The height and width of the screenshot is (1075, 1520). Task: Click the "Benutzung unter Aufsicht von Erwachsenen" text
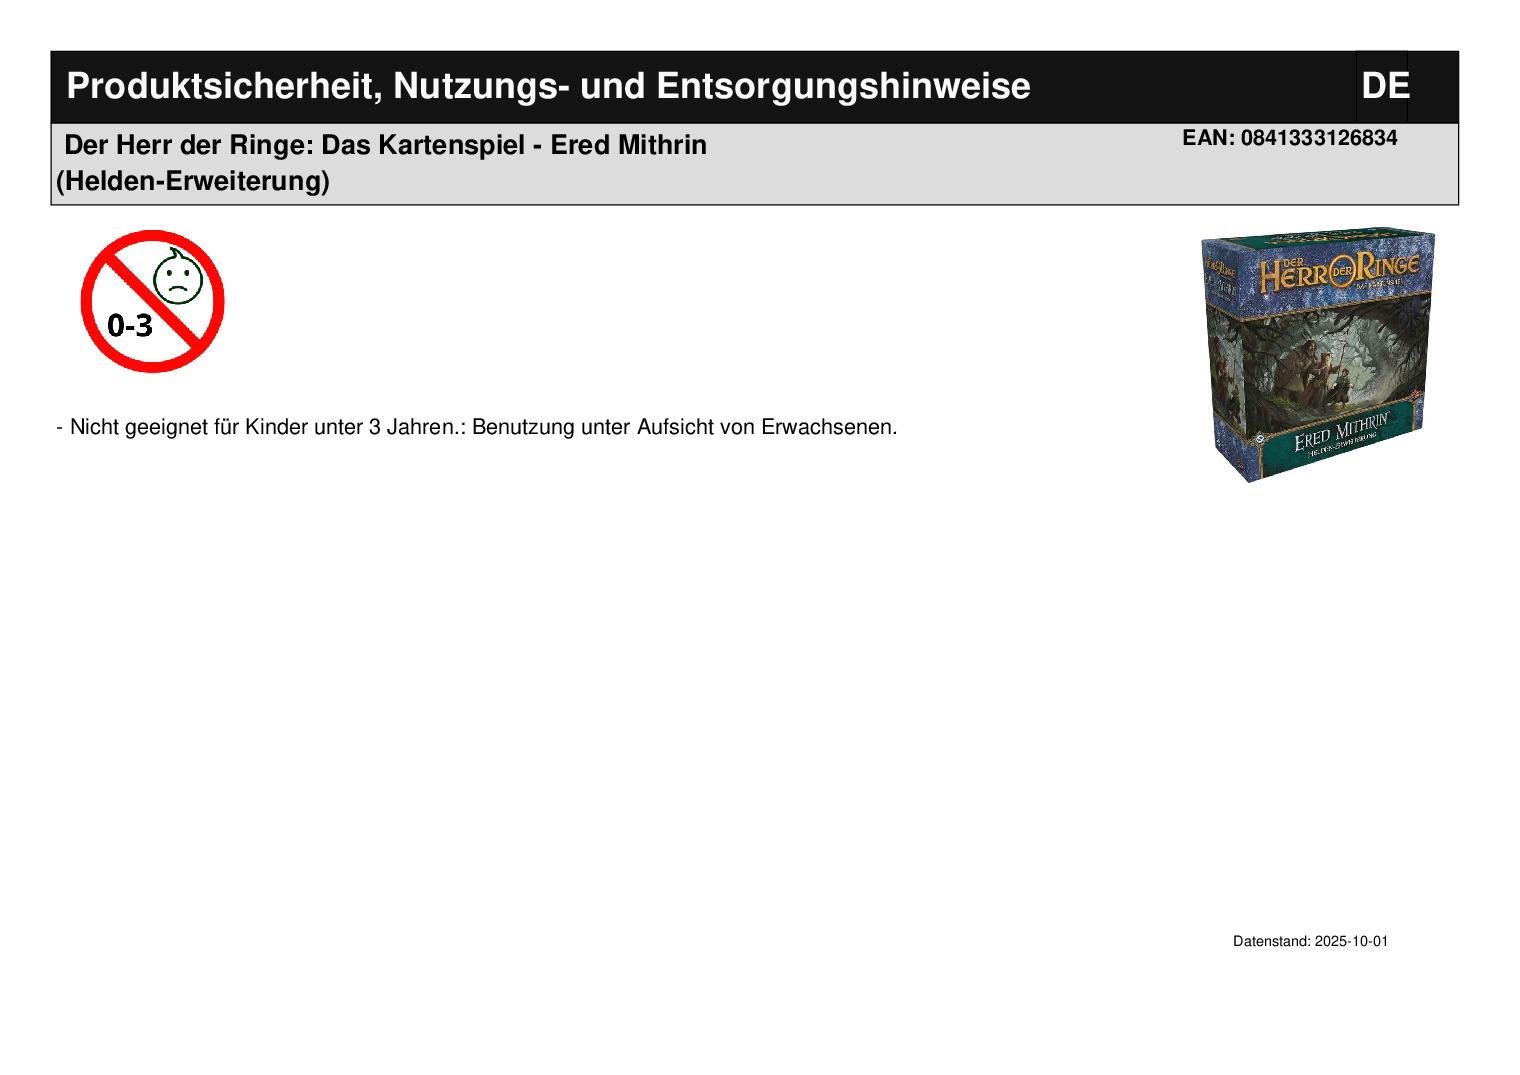[x=684, y=428]
